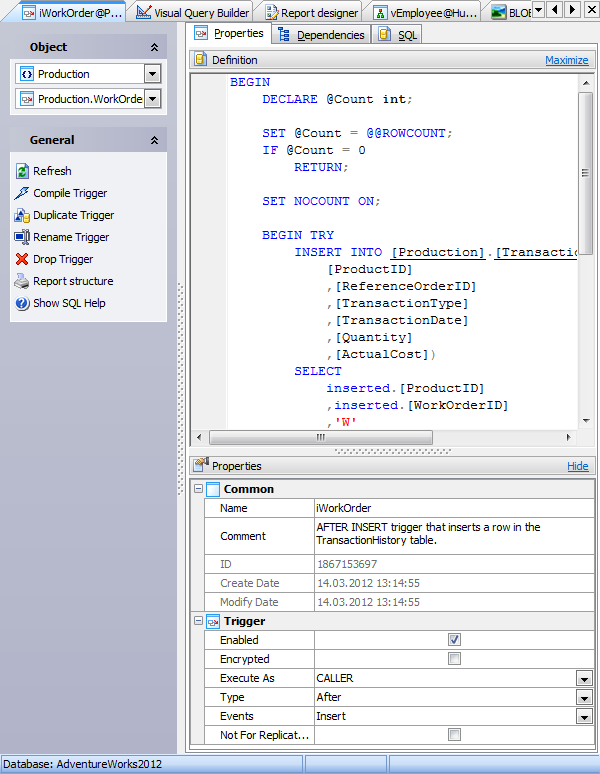
Task: Click the Database: AdventureWorks2012 status text
Action: coord(82,764)
